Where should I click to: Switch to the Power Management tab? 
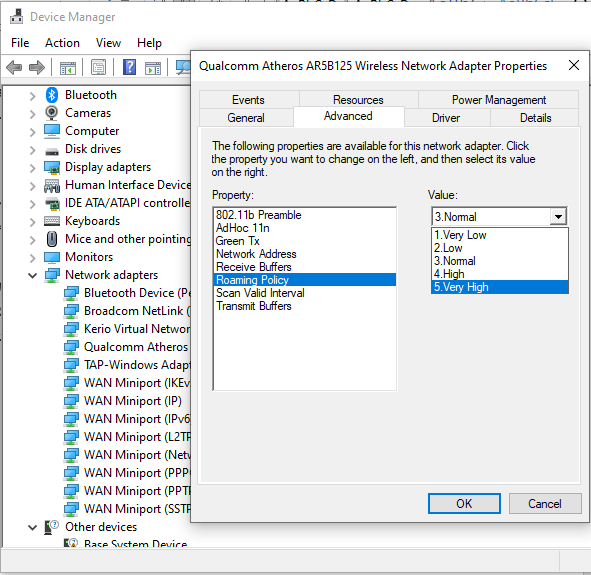click(499, 100)
